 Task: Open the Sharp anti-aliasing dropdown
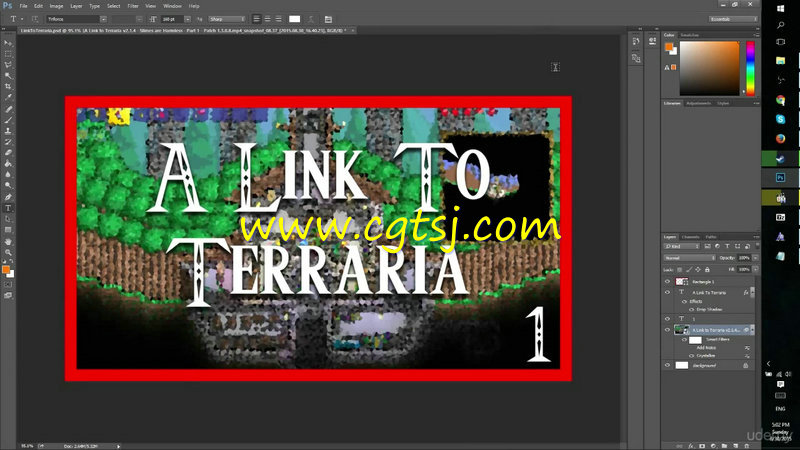(x=227, y=19)
